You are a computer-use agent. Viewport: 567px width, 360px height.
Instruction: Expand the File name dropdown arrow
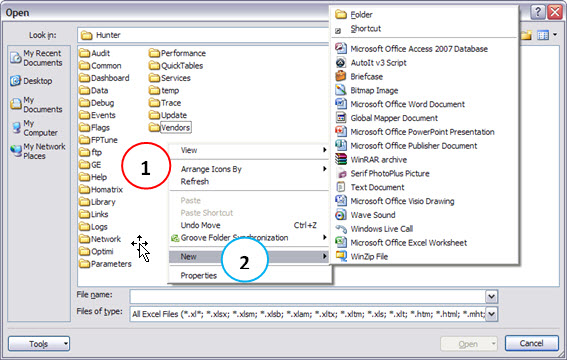pos(491,297)
